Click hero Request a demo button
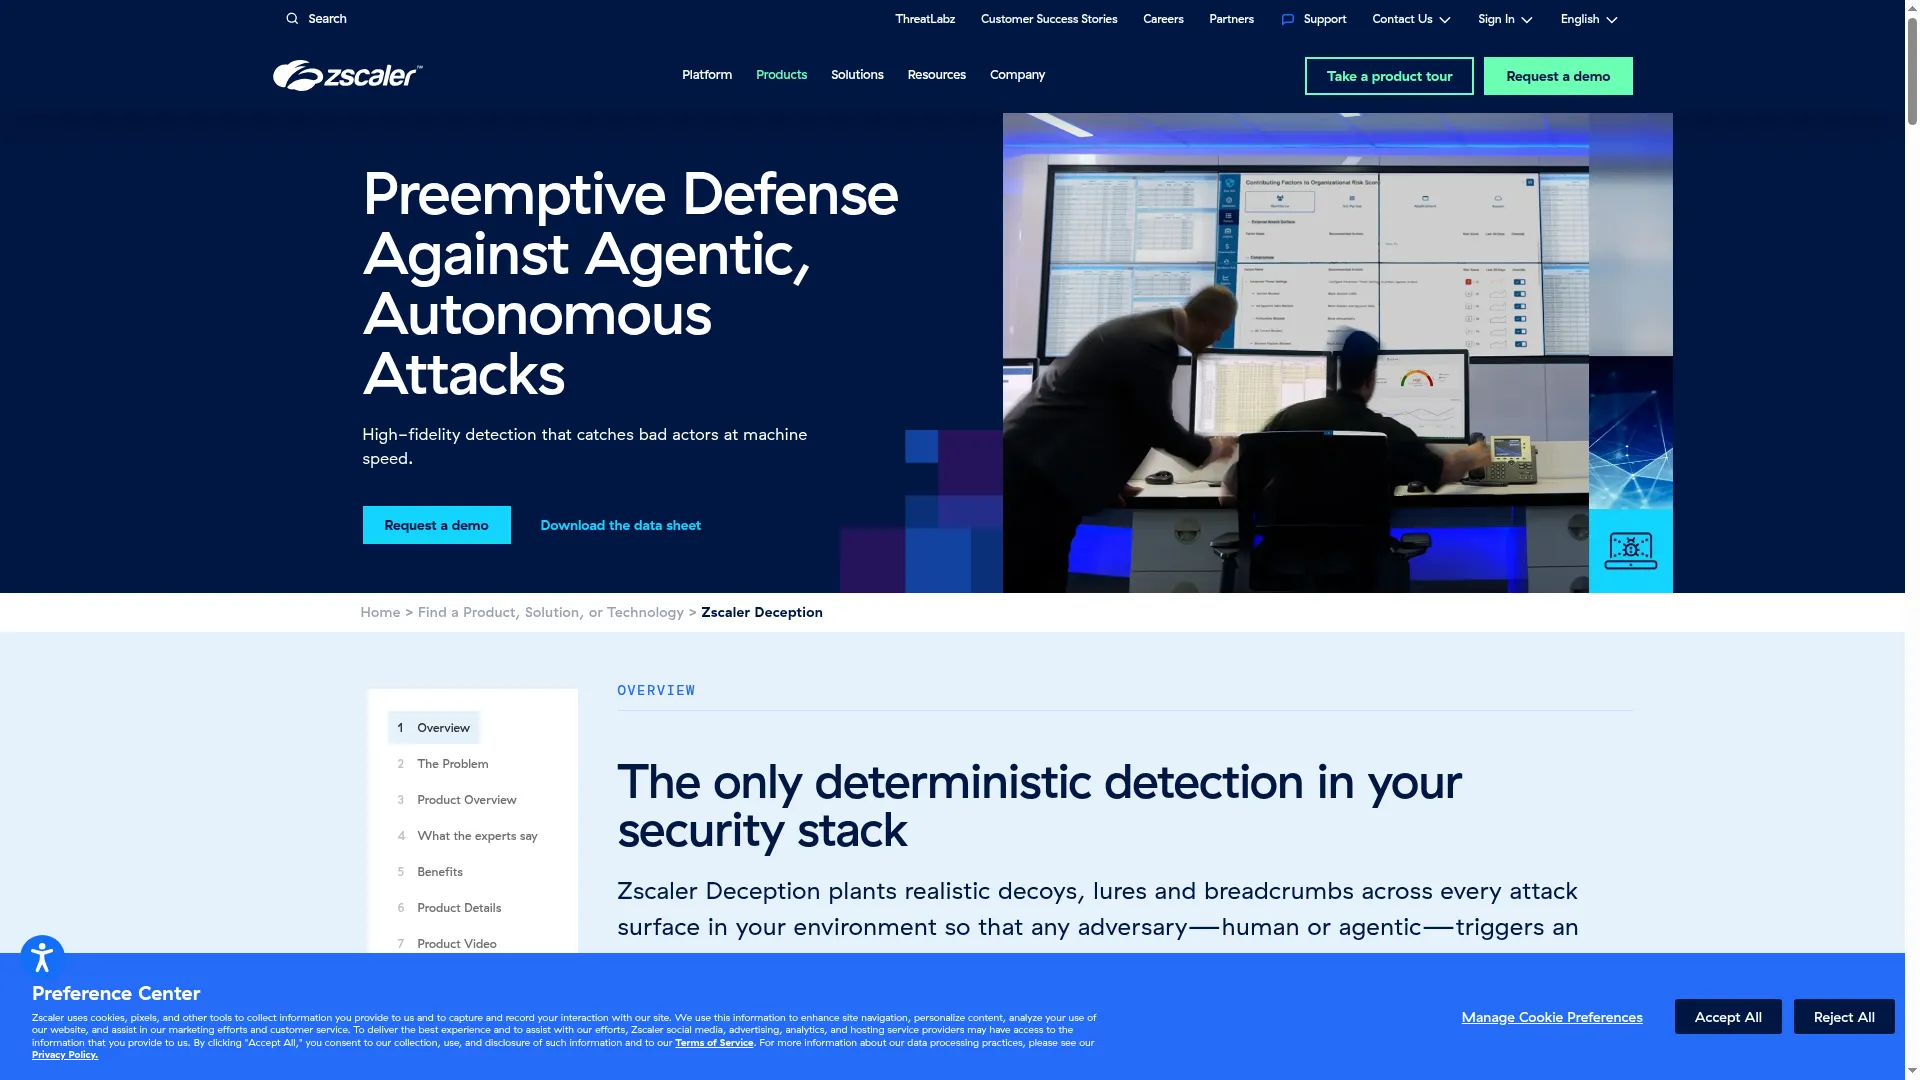 436,525
